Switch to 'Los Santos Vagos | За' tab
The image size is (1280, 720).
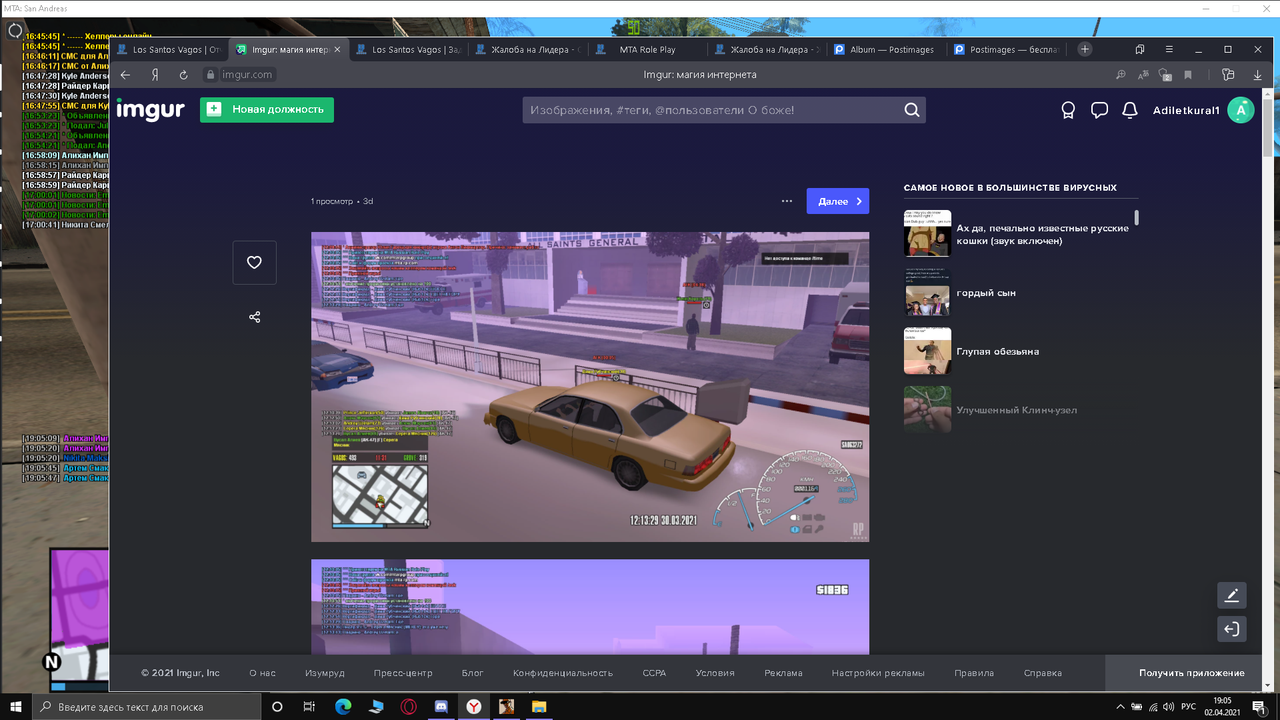click(407, 49)
